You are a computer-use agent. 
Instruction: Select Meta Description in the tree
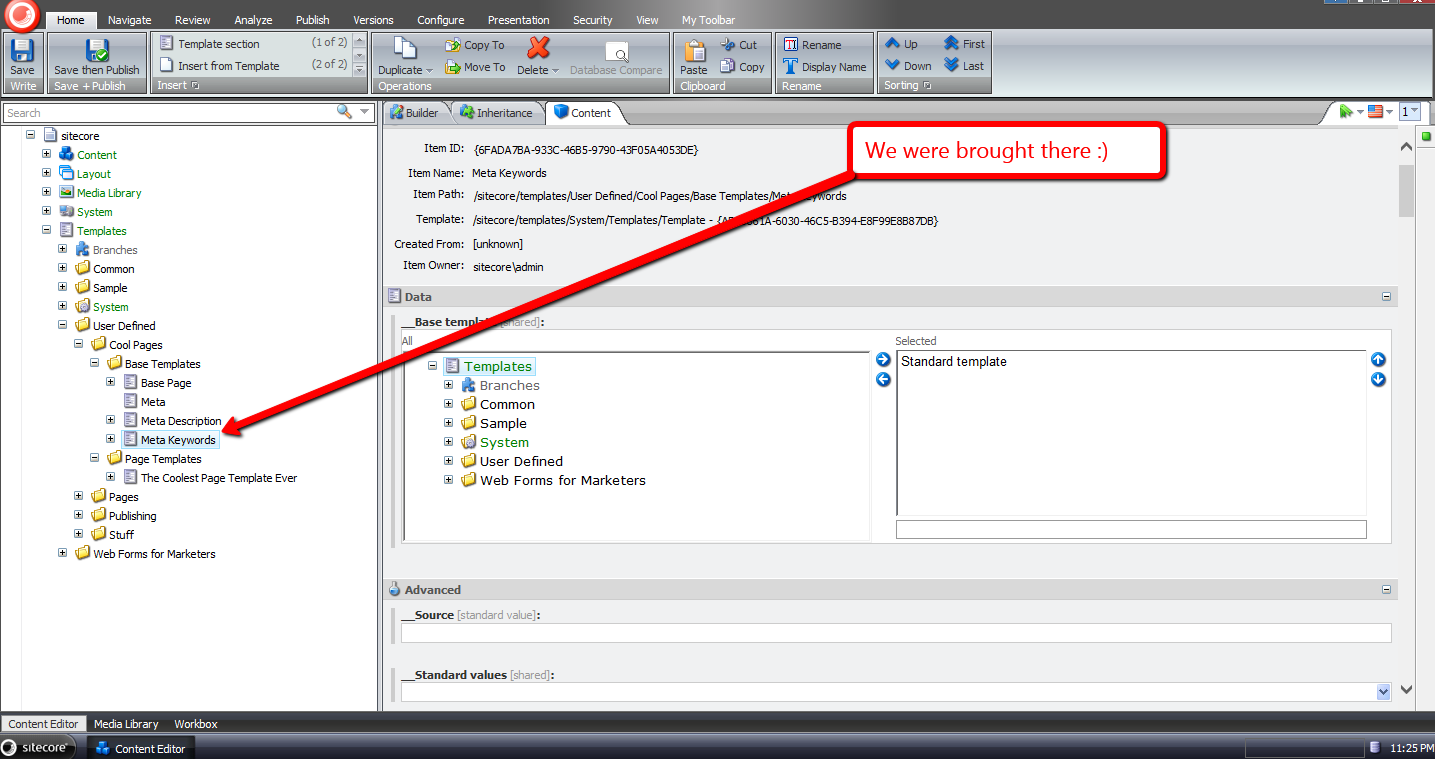[x=180, y=421]
